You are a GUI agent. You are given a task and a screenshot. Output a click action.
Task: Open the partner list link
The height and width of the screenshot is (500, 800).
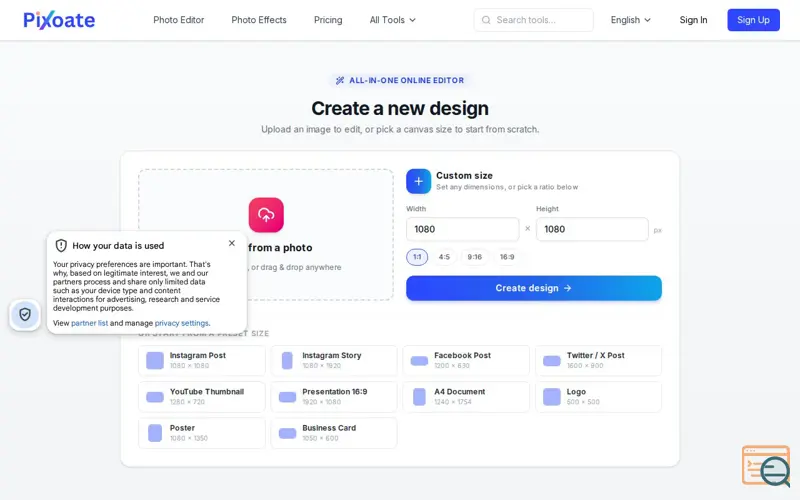[89, 323]
